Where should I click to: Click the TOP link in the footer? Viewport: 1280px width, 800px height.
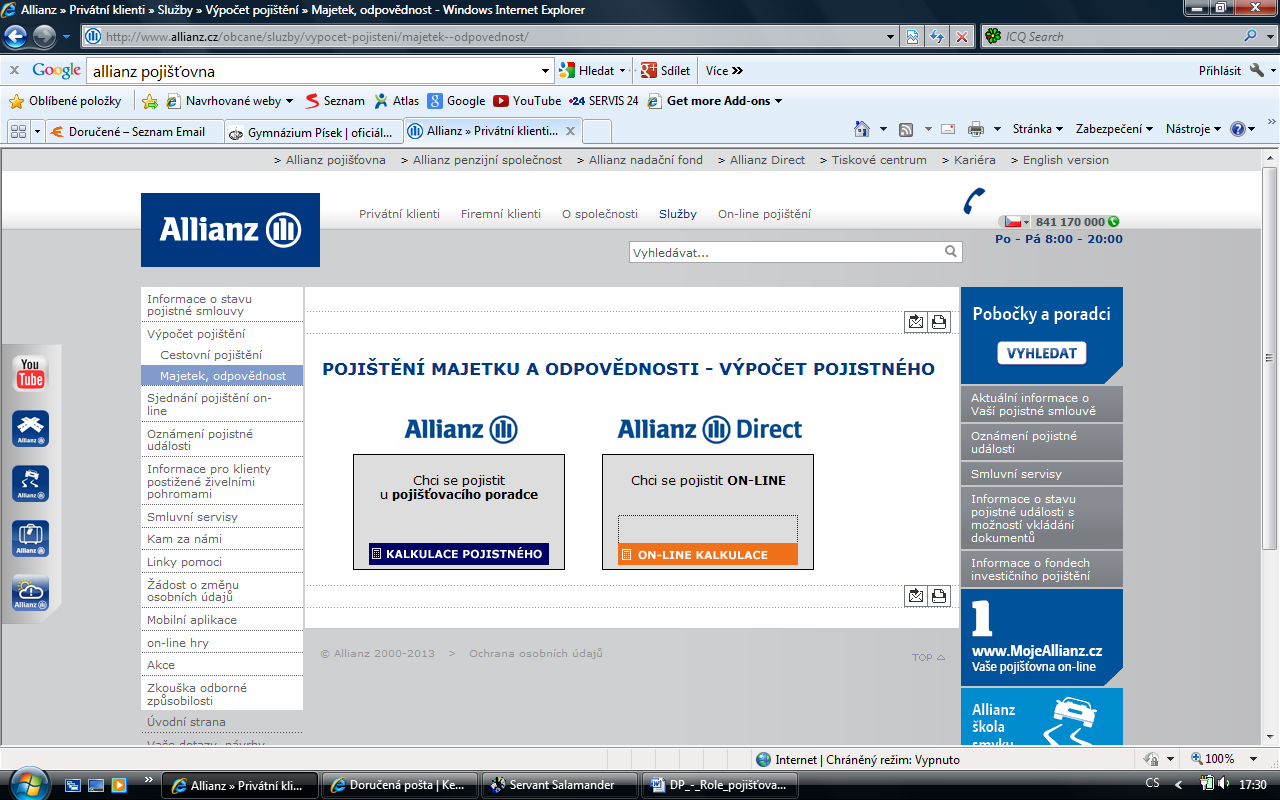(x=928, y=657)
